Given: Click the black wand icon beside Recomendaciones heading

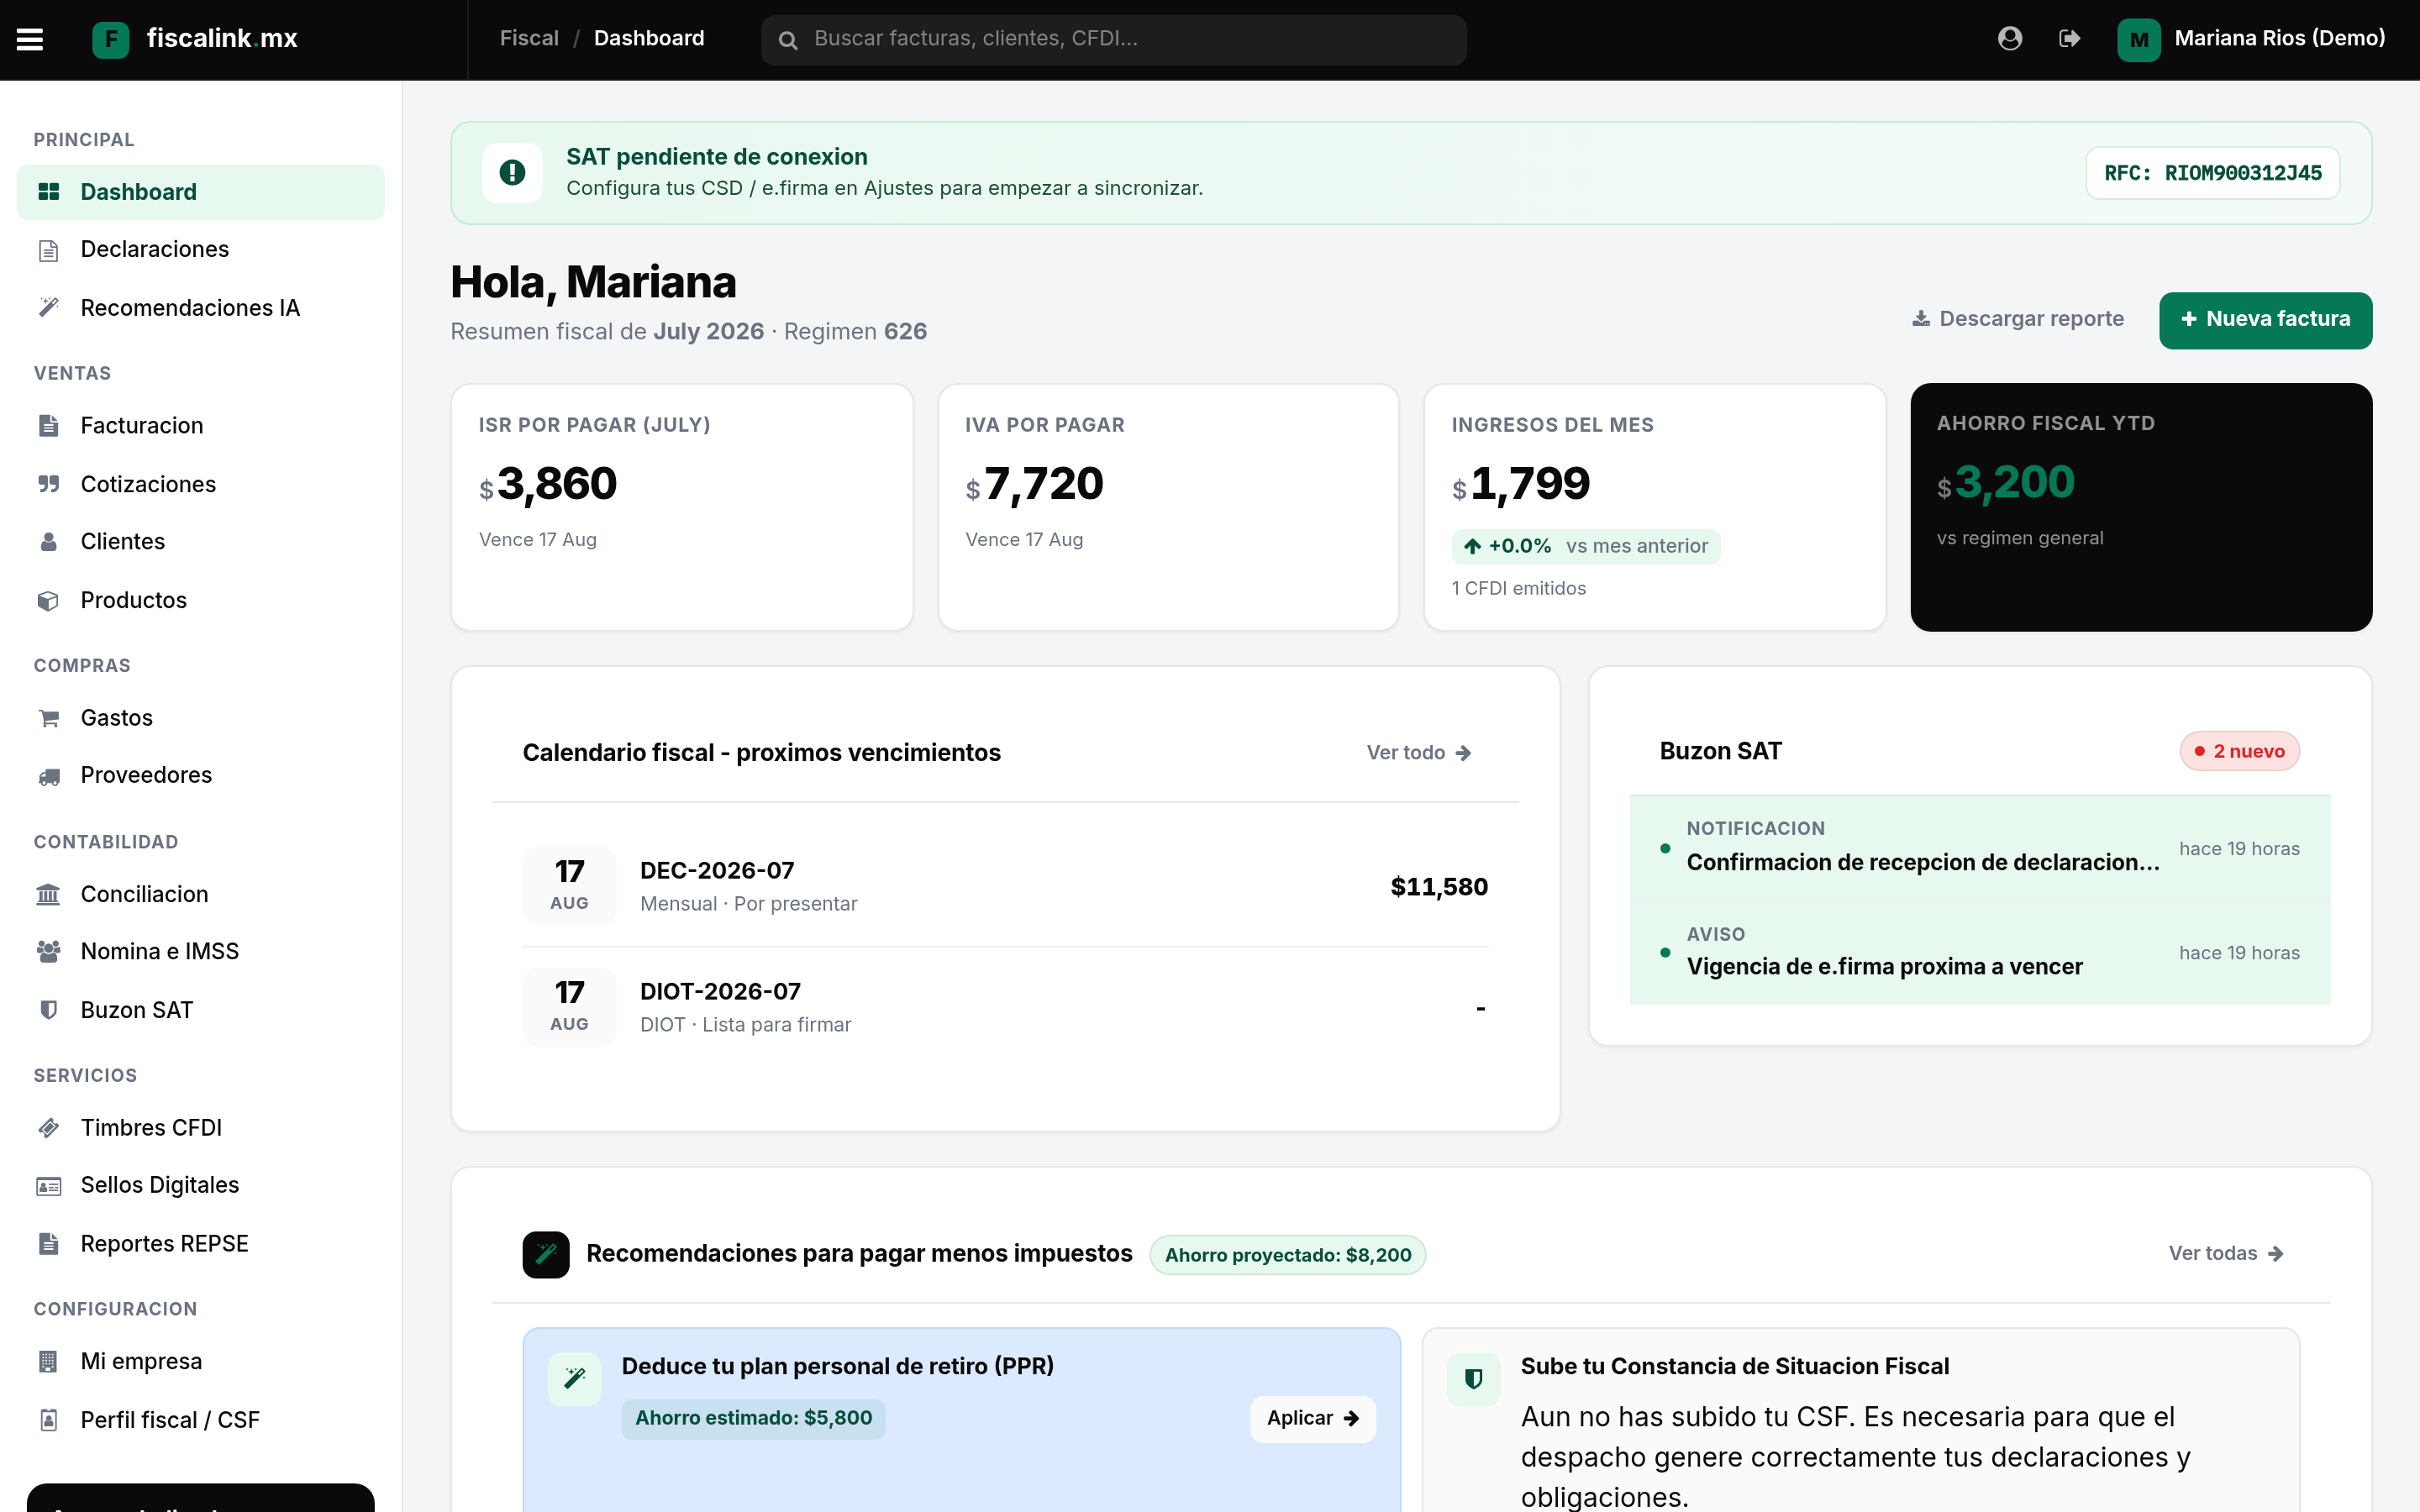Looking at the screenshot, I should [546, 1254].
